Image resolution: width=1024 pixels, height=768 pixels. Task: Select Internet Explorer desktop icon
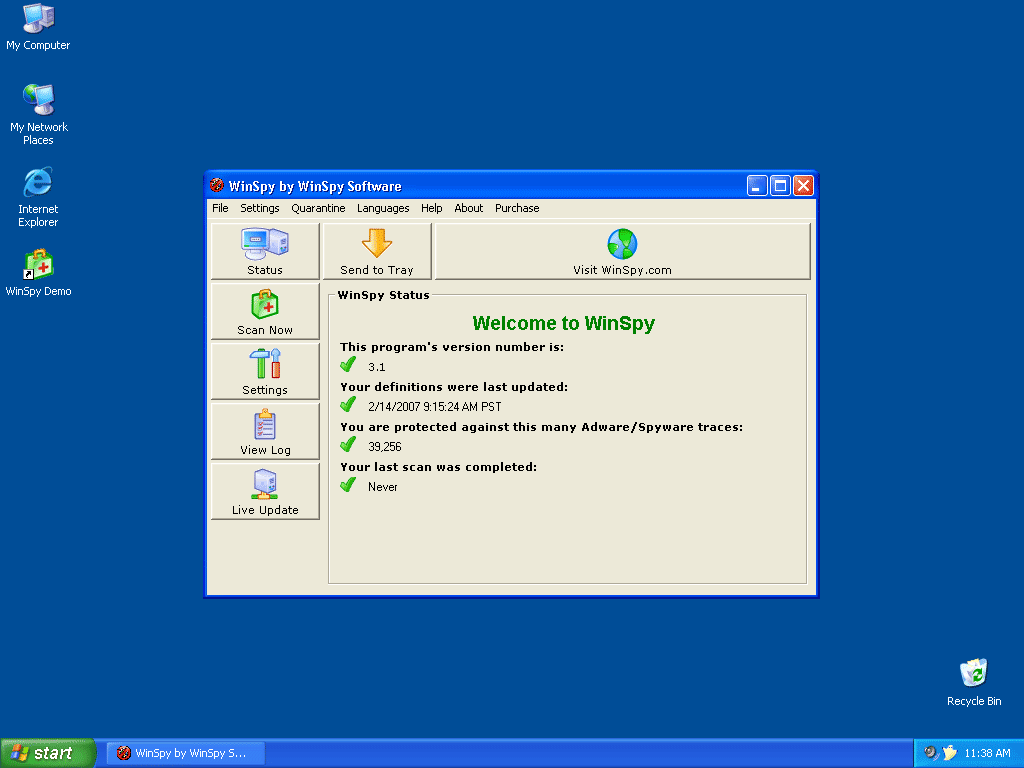tap(38, 184)
